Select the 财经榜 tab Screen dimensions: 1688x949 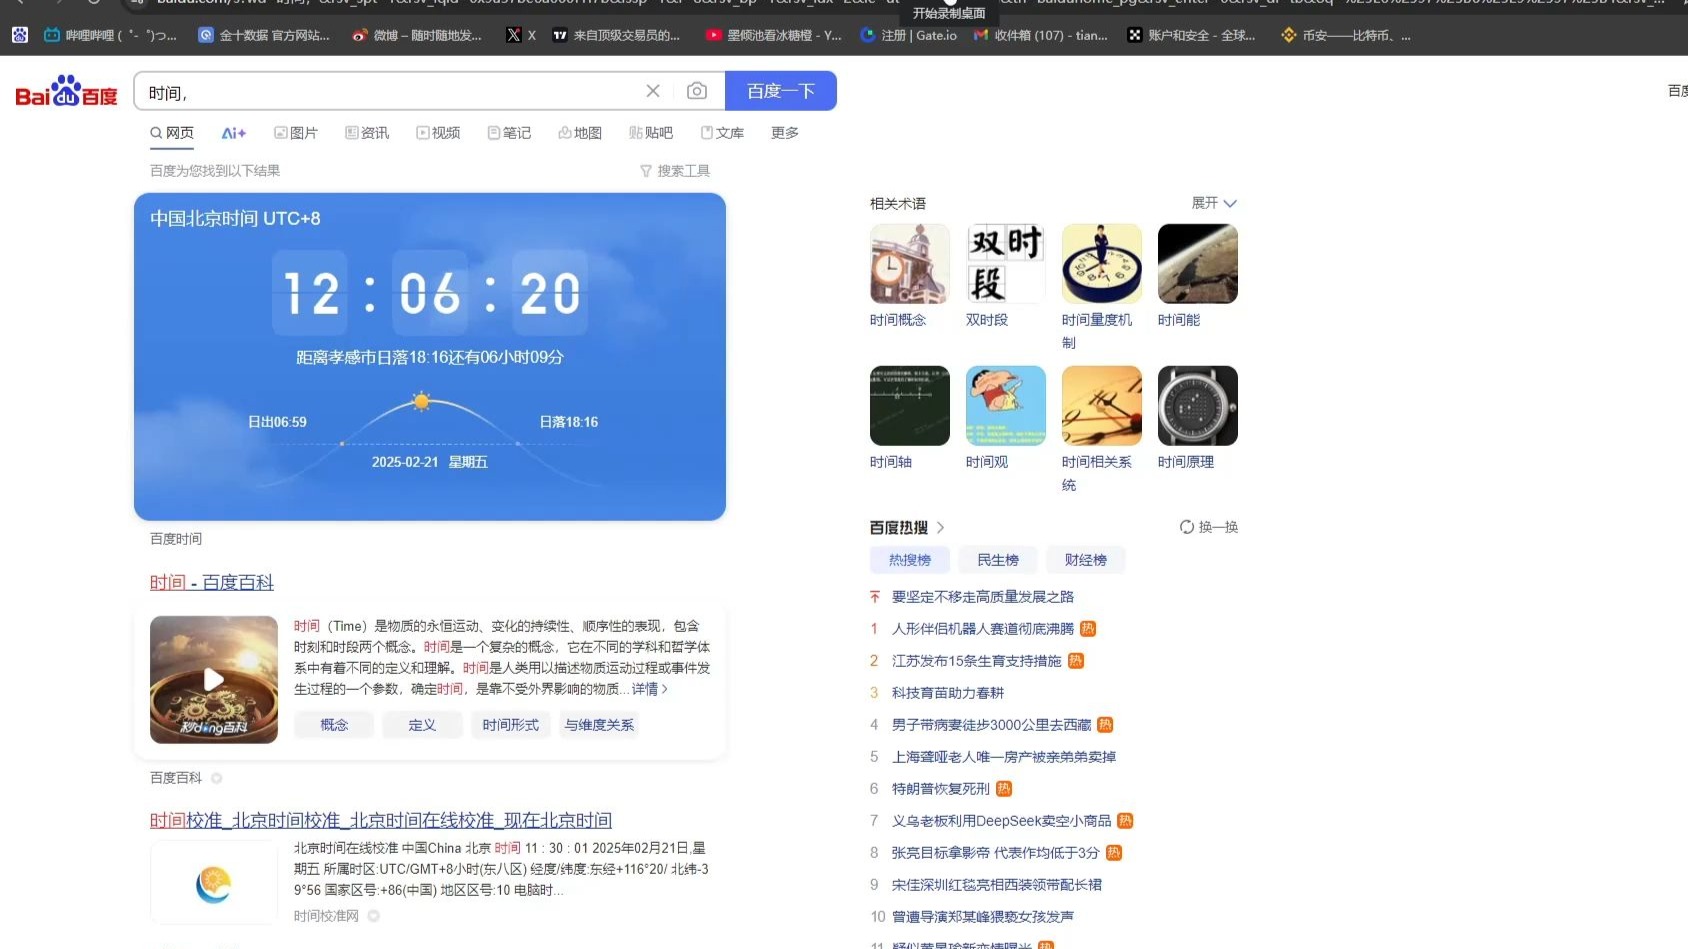pyautogui.click(x=1086, y=560)
